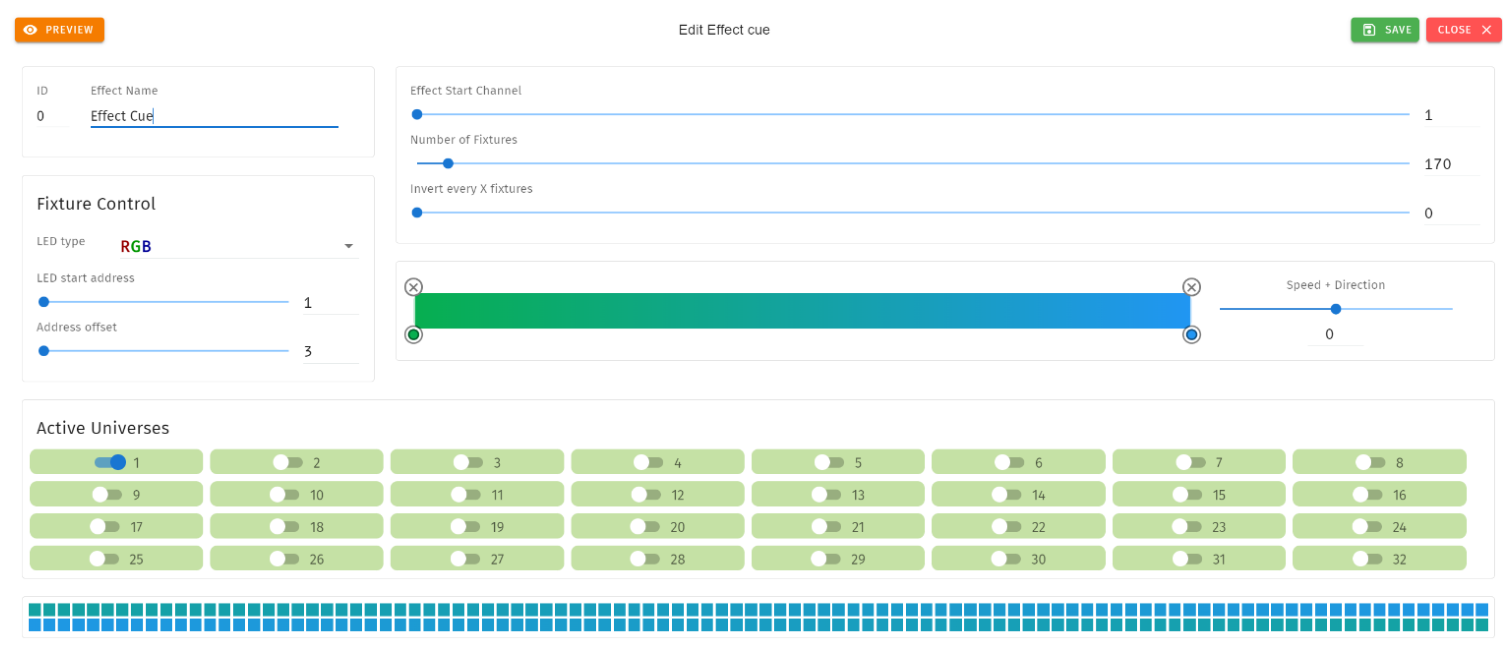The height and width of the screenshot is (660, 1503).
Task: Select the green gradient stop handle
Action: (x=414, y=334)
